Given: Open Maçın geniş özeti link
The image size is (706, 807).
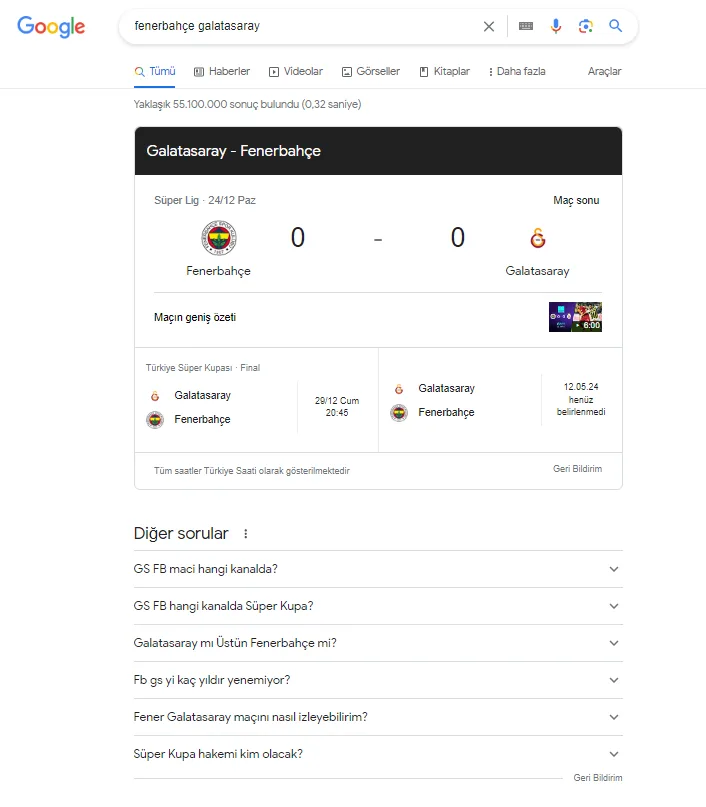Looking at the screenshot, I should (x=195, y=317).
